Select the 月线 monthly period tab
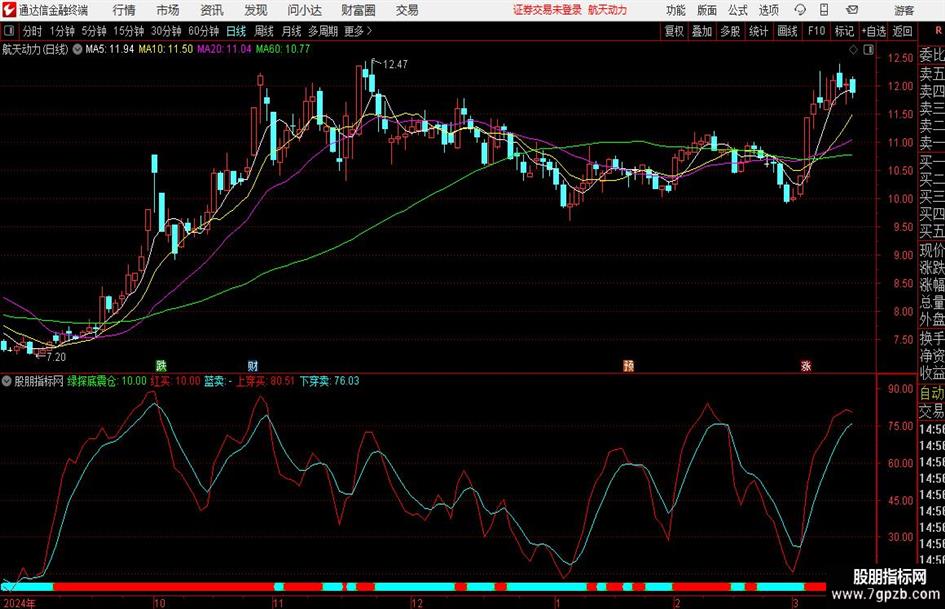 click(291, 31)
